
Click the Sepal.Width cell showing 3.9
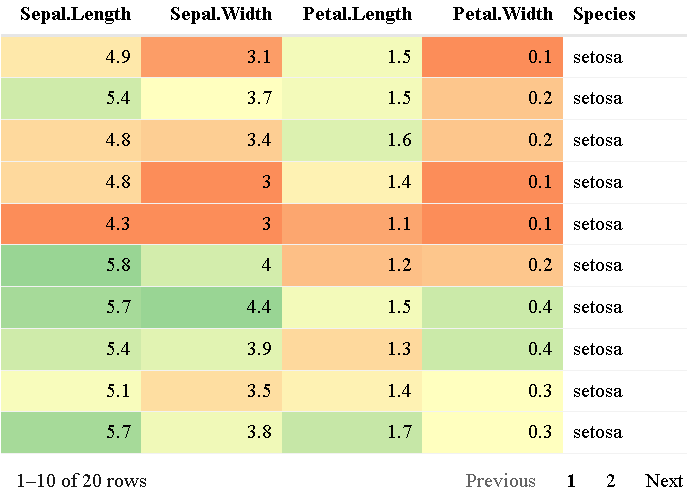tap(212, 349)
